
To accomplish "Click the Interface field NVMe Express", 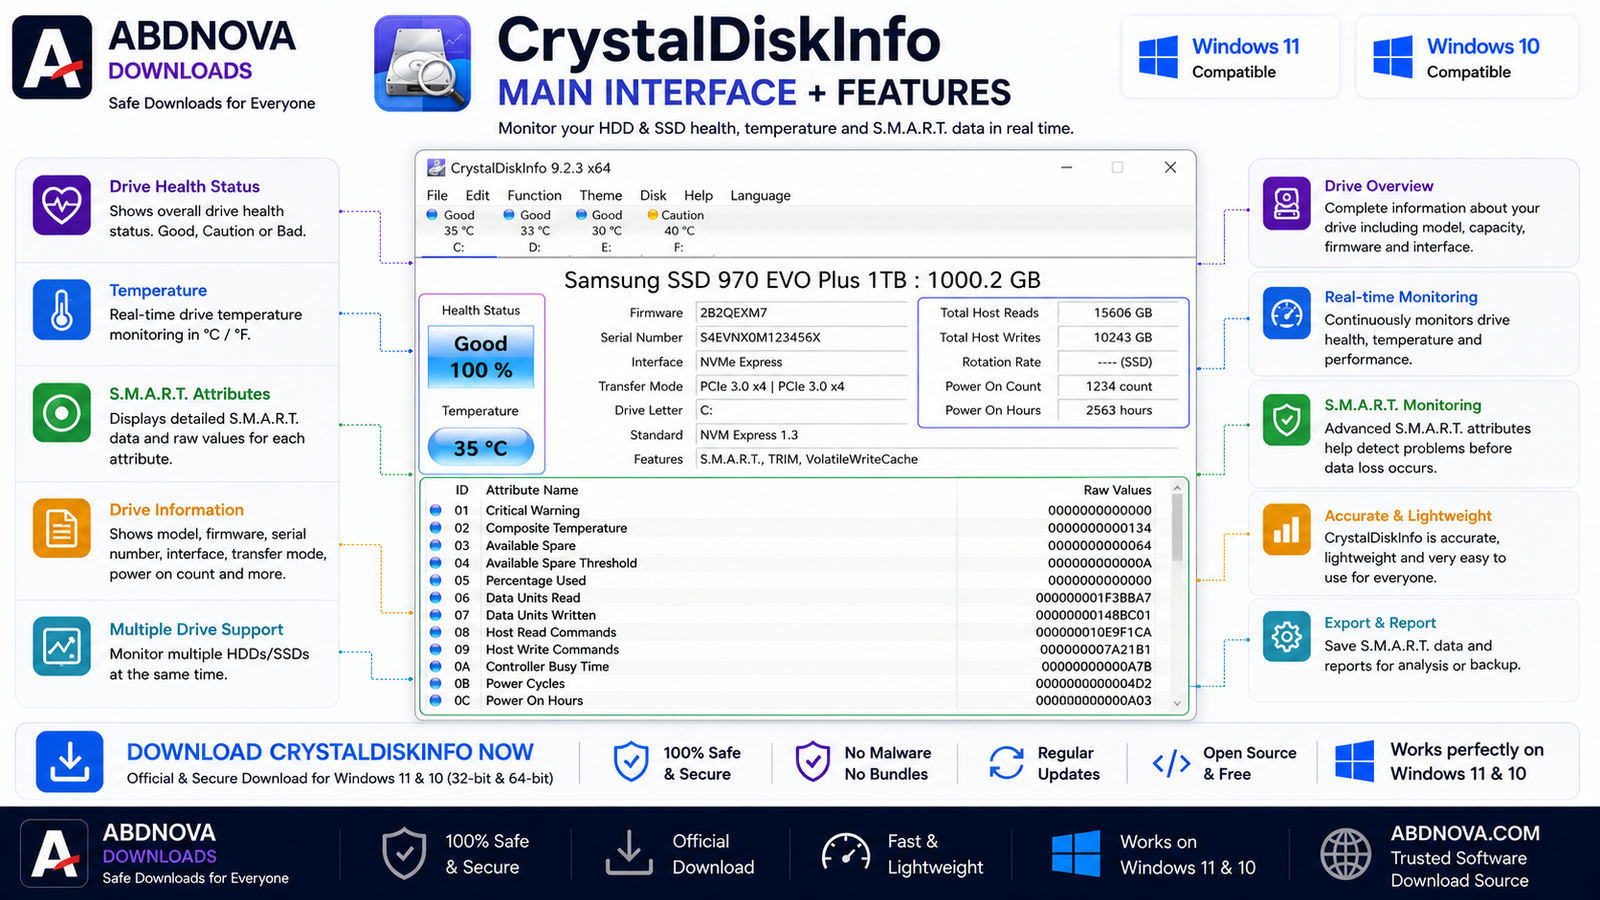I will pos(801,362).
